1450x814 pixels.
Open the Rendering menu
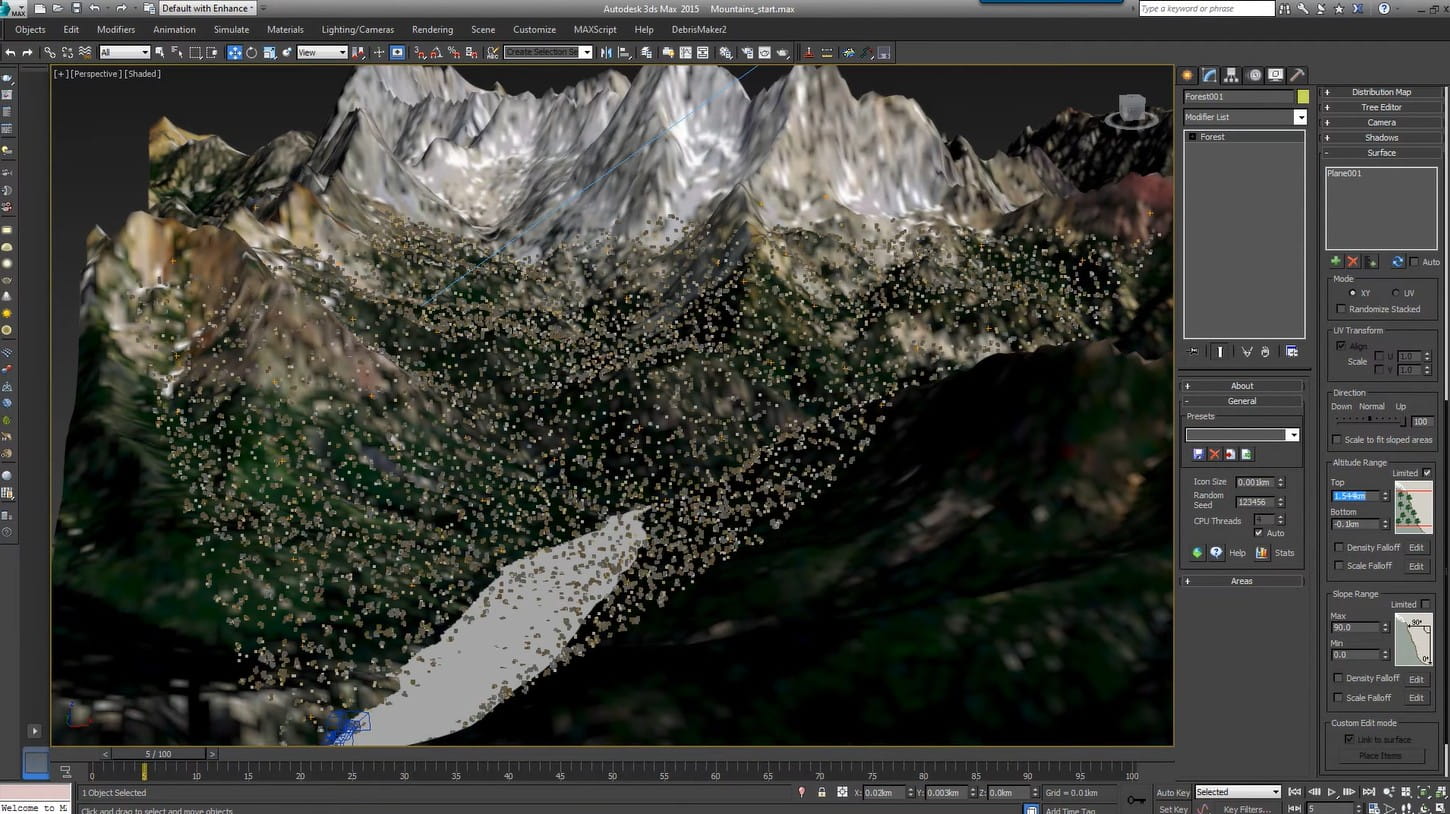click(432, 30)
